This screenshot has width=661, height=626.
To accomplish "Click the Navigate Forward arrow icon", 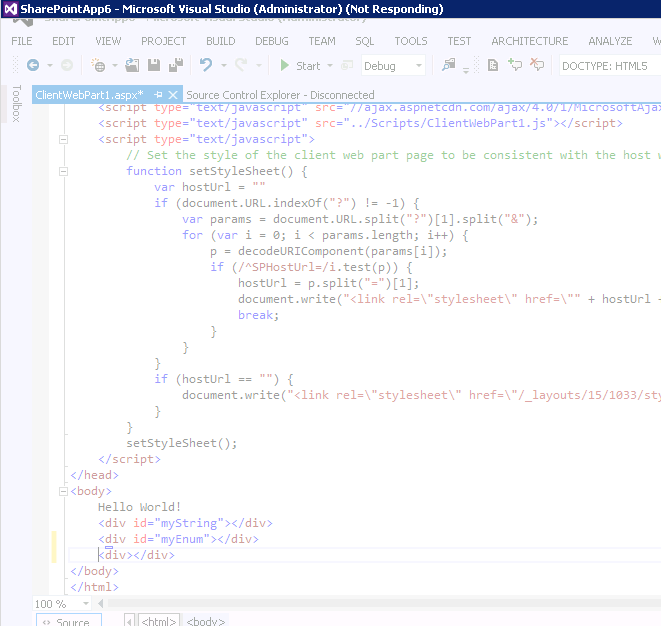I will [67, 65].
